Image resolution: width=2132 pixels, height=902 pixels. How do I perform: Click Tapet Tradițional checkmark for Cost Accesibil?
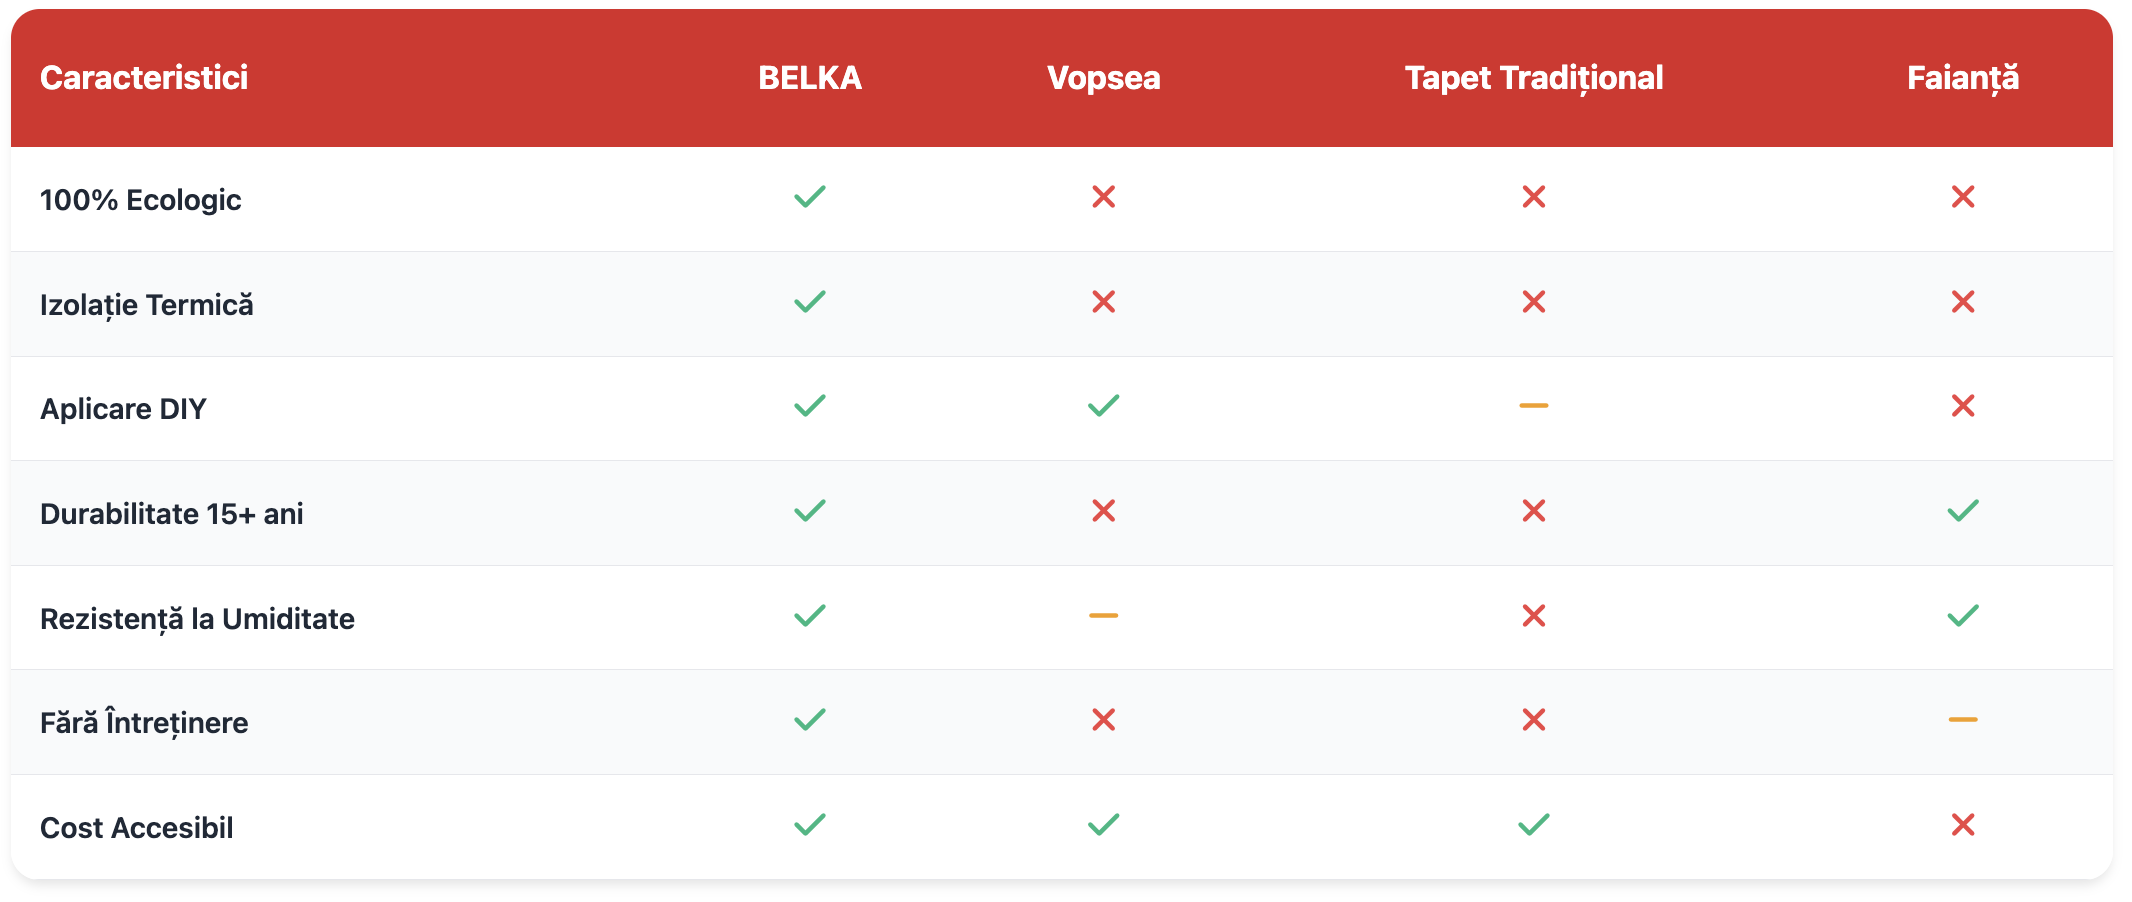coord(1533,825)
